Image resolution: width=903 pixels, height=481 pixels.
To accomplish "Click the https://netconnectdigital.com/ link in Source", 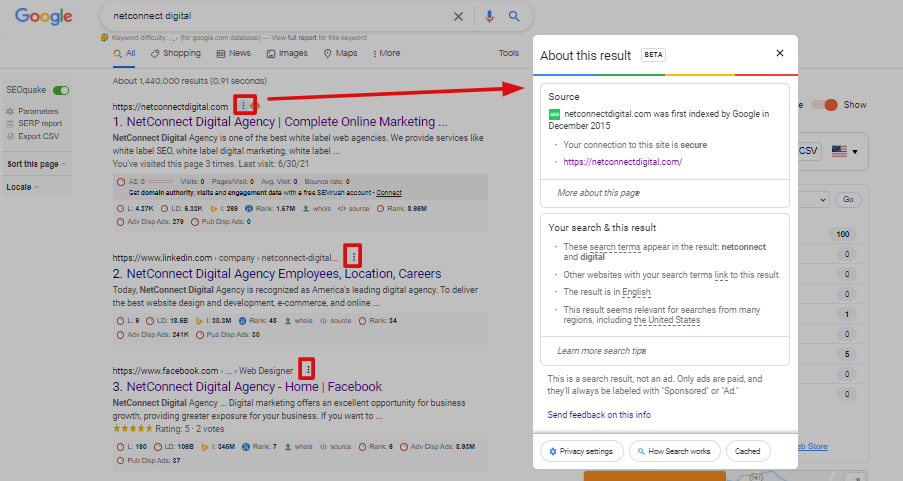I will 623,162.
